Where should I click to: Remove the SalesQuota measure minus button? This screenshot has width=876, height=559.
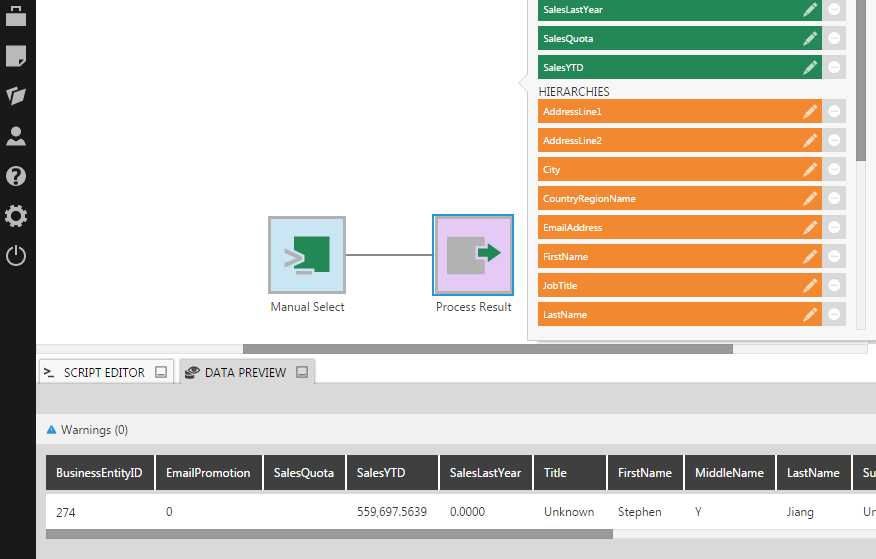coord(834,38)
